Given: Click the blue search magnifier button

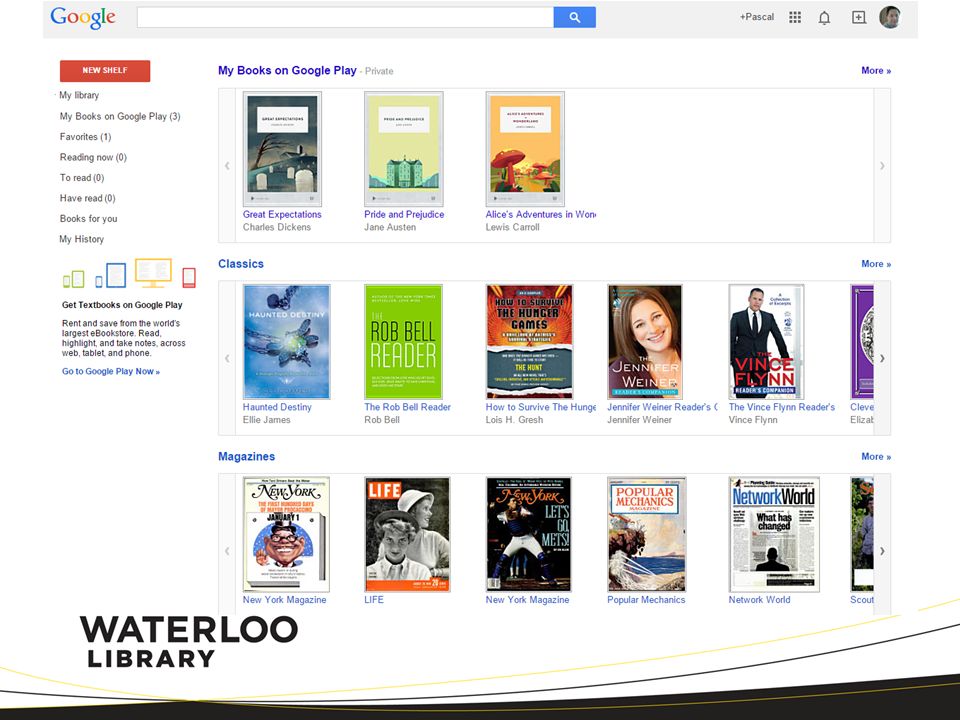Looking at the screenshot, I should tap(574, 17).
